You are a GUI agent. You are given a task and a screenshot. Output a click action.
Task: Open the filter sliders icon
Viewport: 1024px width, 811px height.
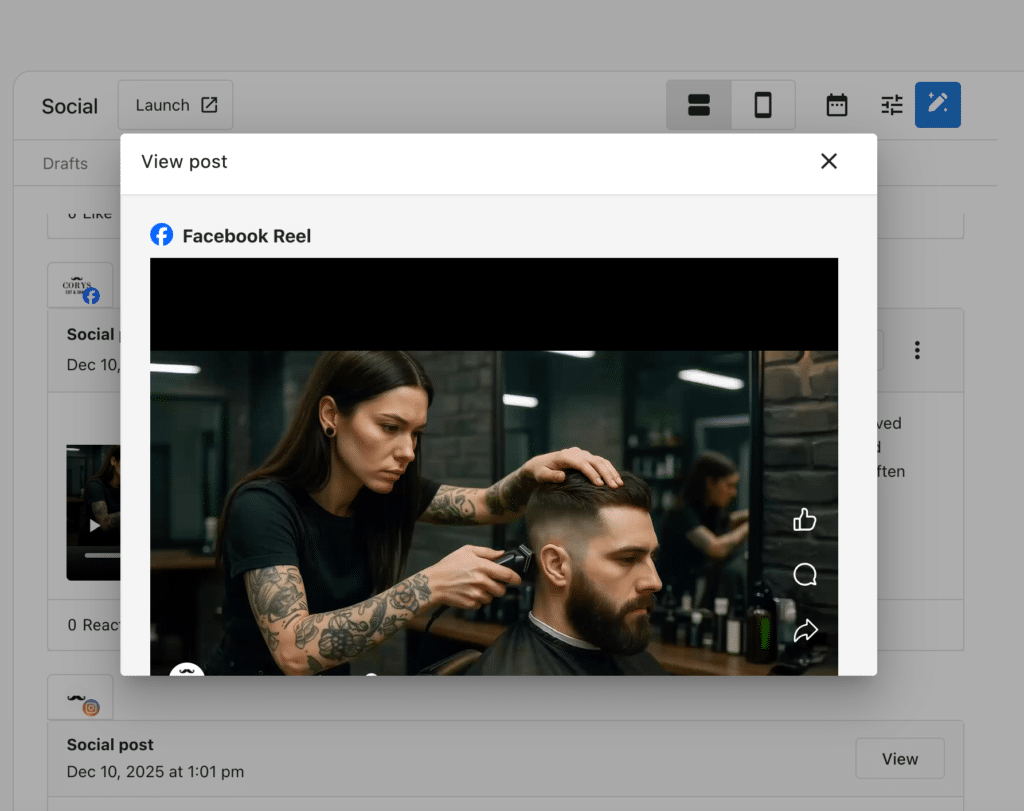coord(892,105)
